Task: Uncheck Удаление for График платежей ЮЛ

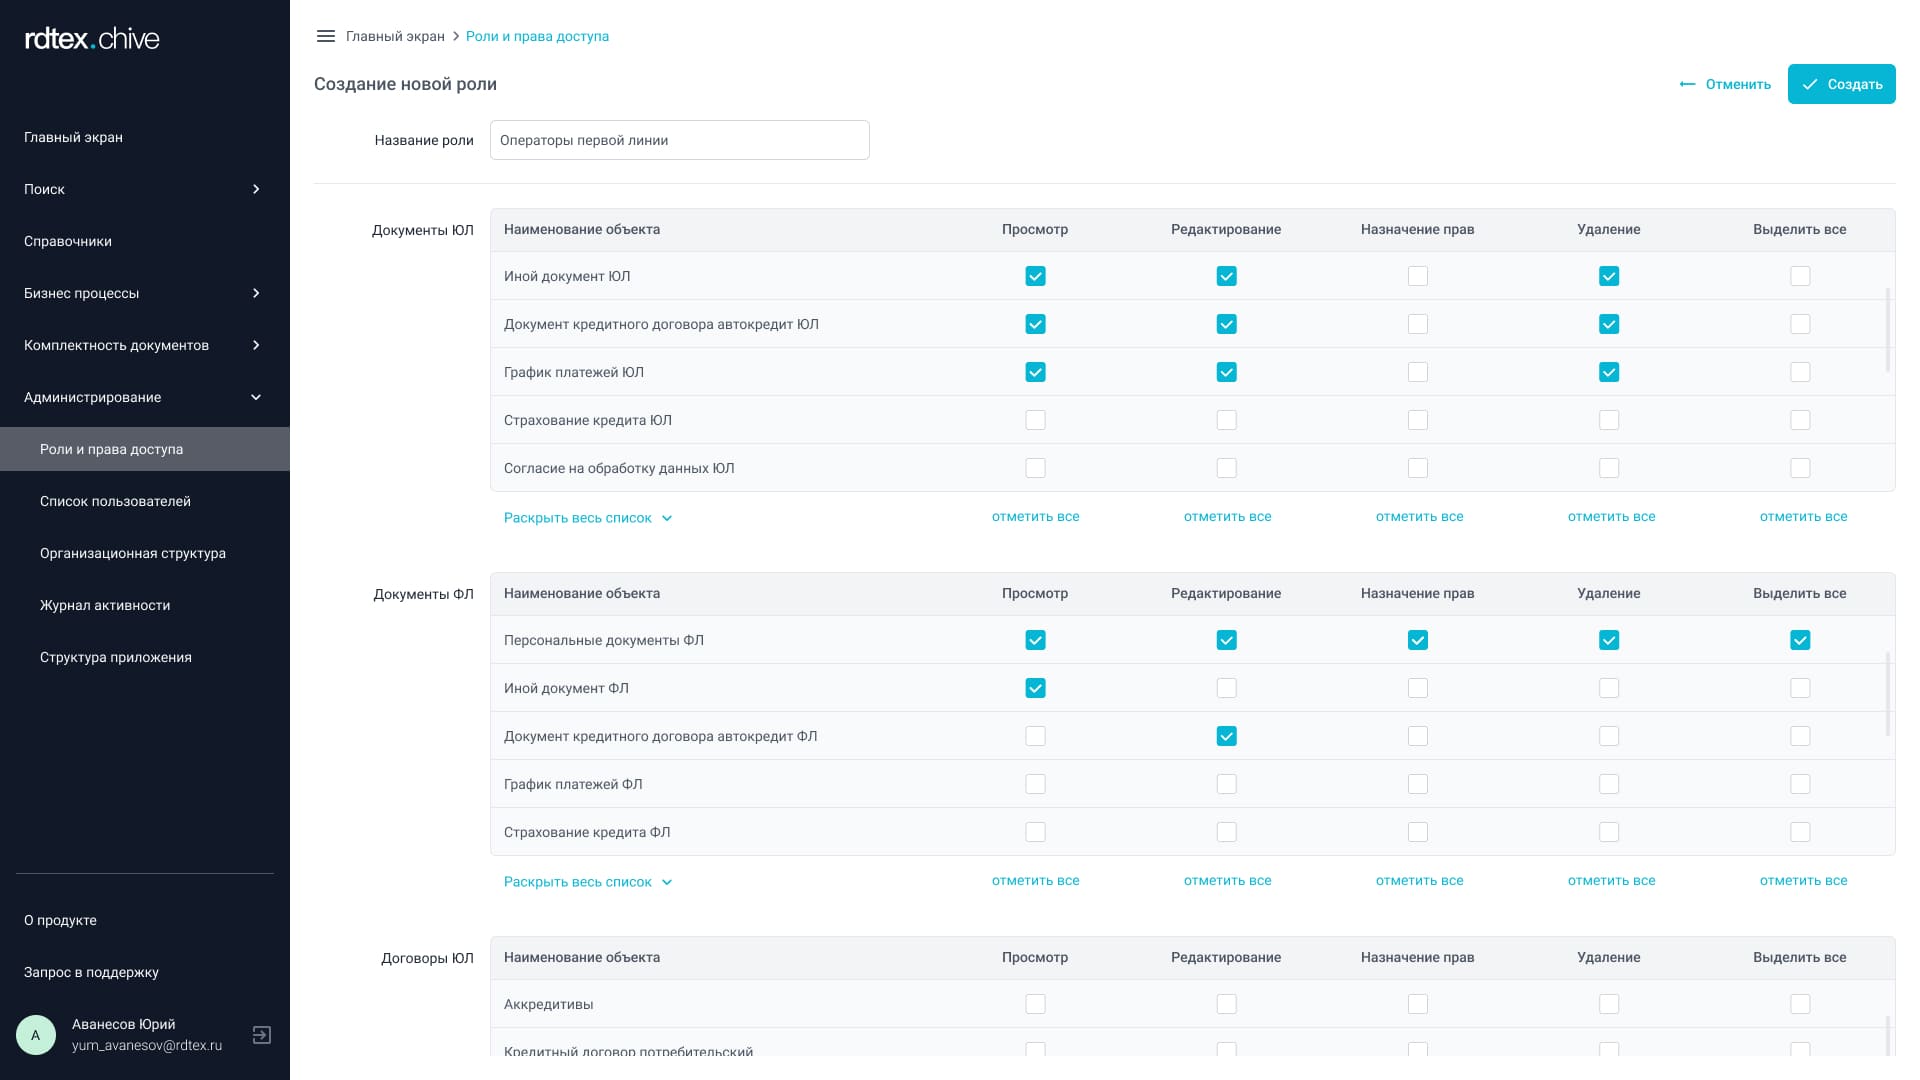Action: (1608, 372)
